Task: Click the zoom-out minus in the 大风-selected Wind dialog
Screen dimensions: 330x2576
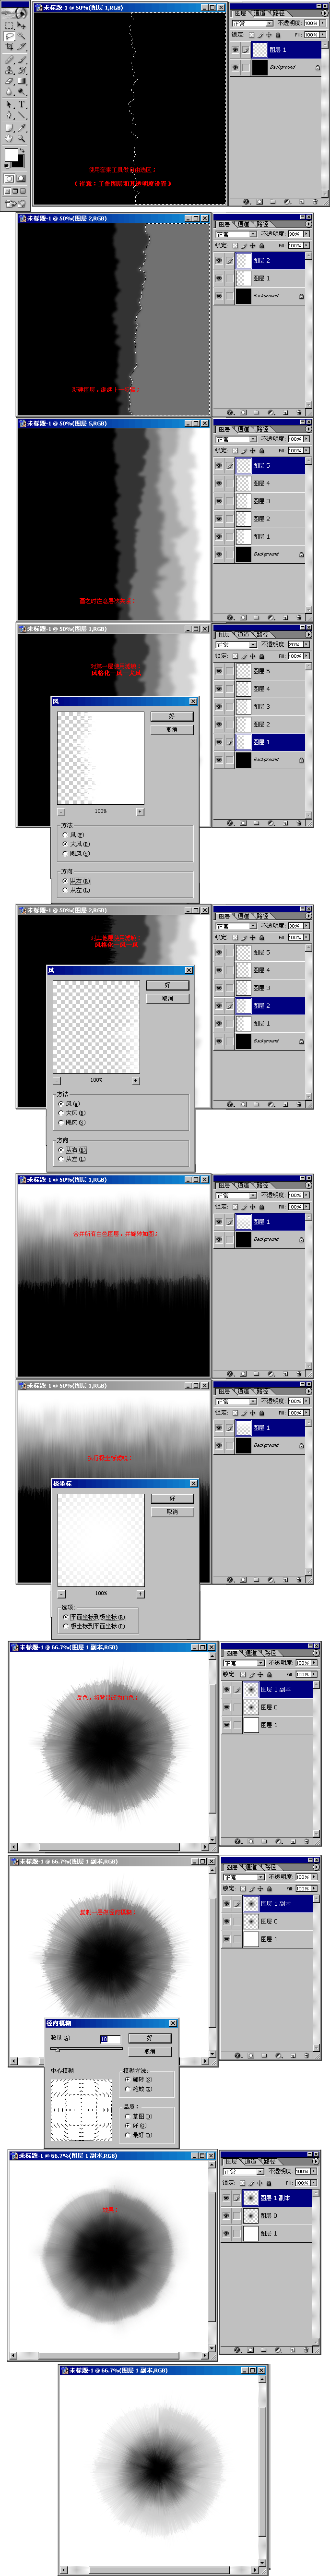Action: (x=61, y=811)
